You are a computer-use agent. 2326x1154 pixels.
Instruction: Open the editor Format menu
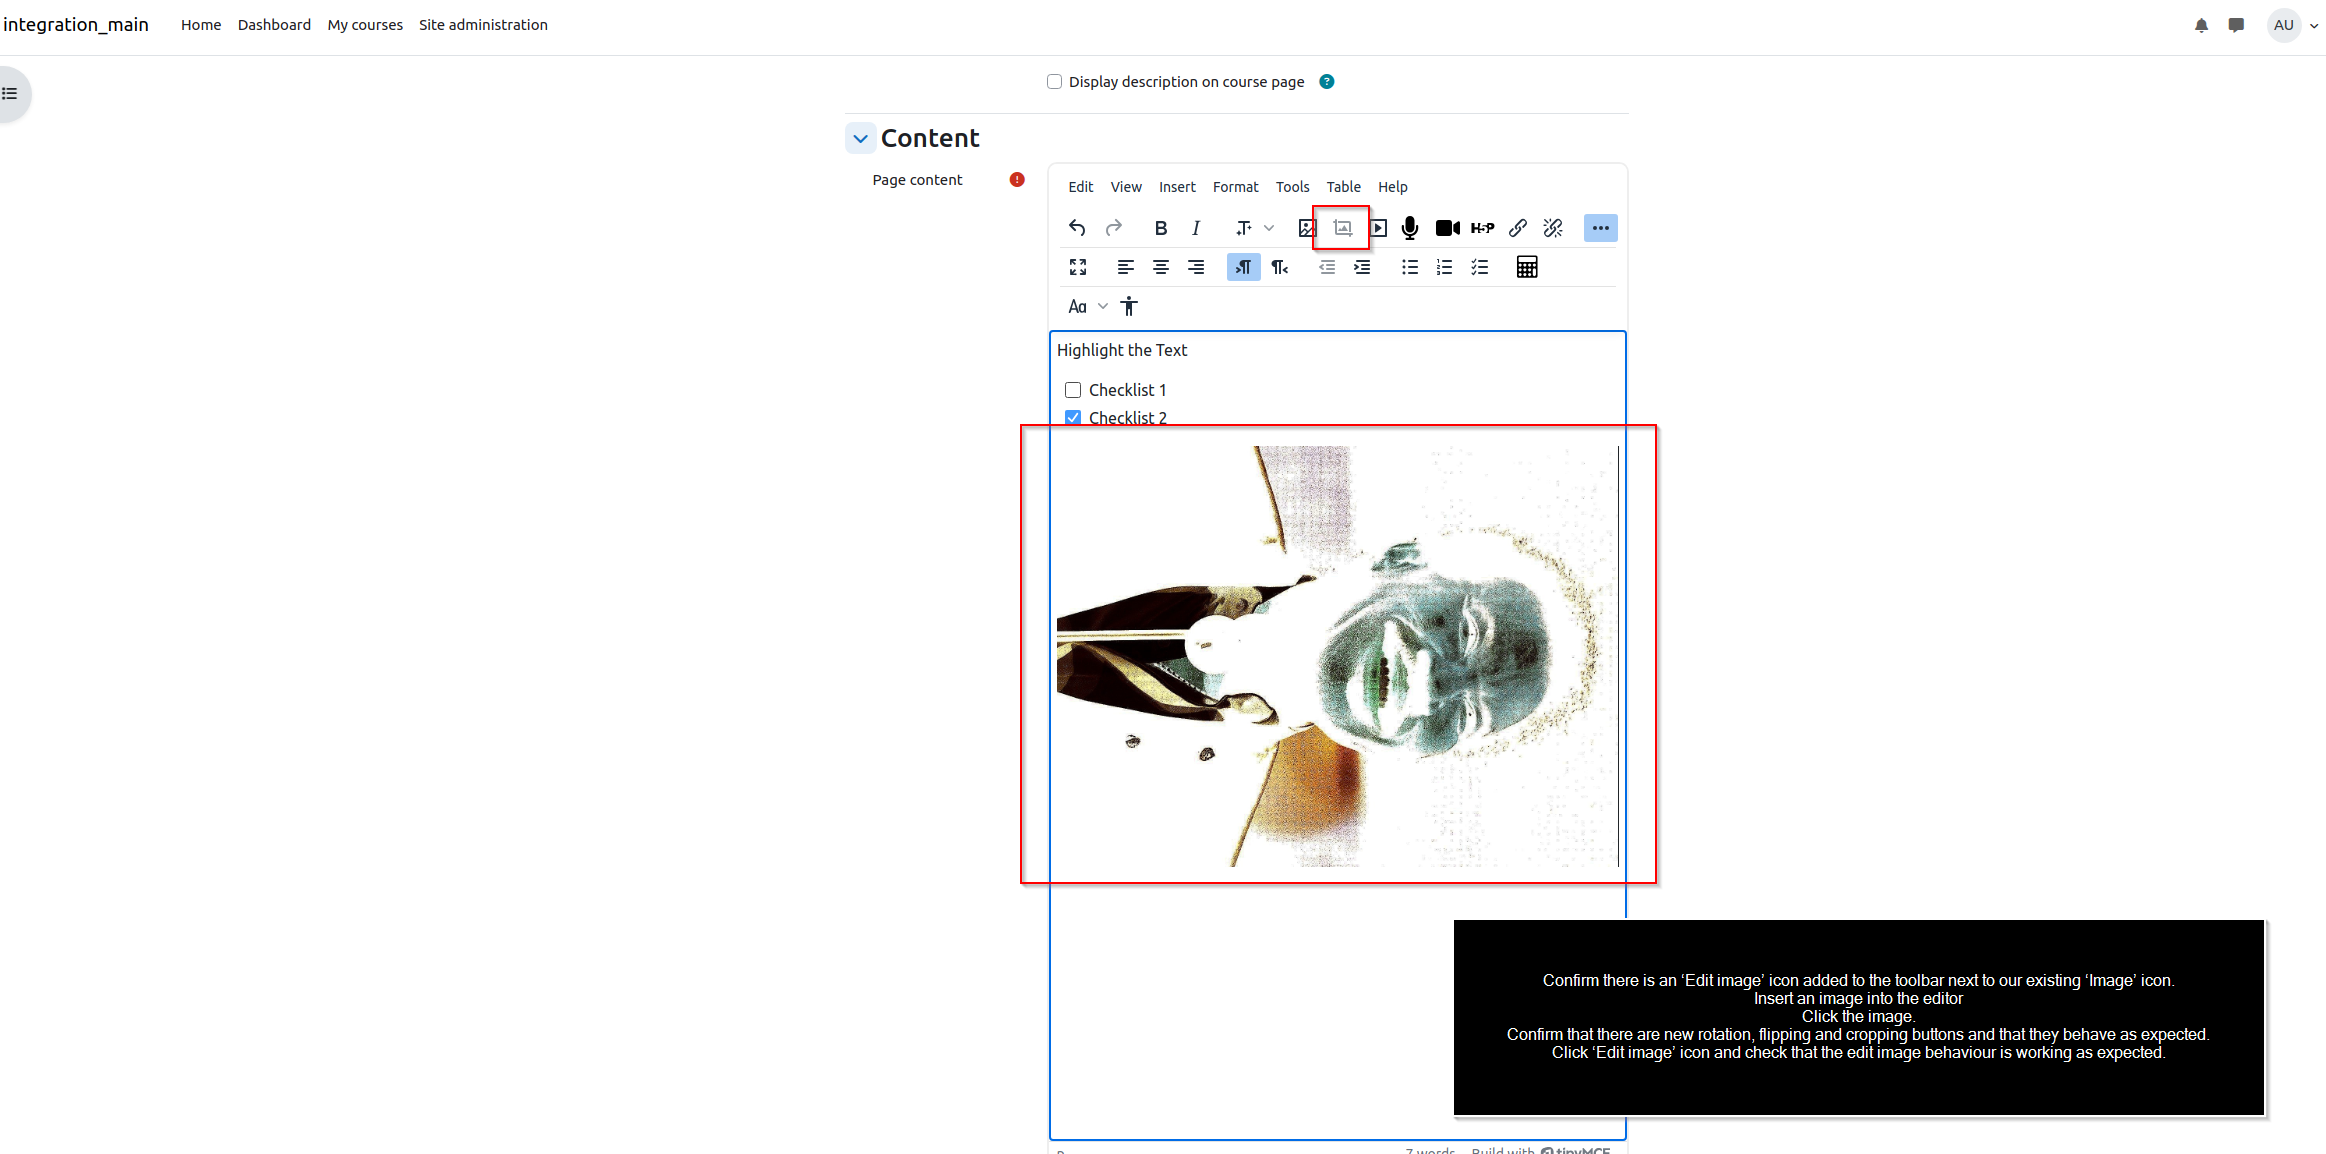(x=1236, y=187)
